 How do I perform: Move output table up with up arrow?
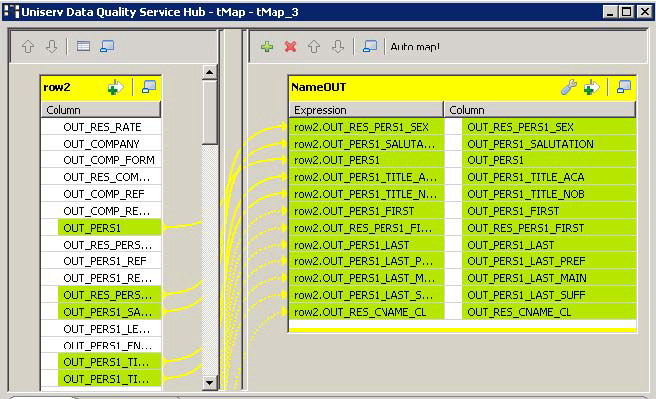click(x=314, y=46)
